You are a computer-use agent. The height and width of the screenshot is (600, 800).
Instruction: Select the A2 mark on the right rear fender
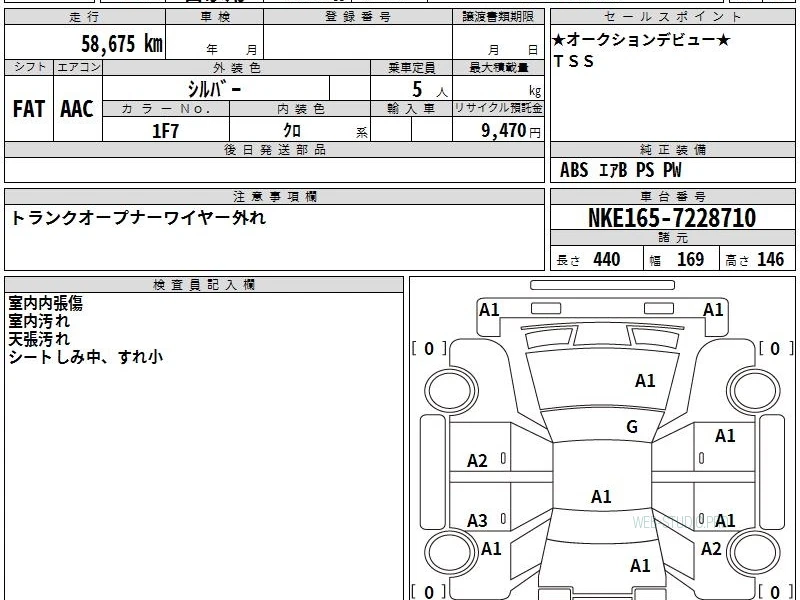(x=711, y=549)
